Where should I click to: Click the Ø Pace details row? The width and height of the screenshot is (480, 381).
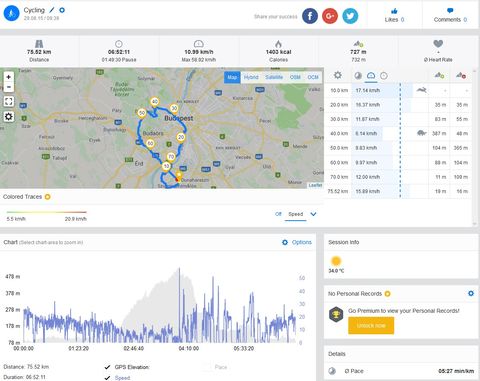click(401, 371)
